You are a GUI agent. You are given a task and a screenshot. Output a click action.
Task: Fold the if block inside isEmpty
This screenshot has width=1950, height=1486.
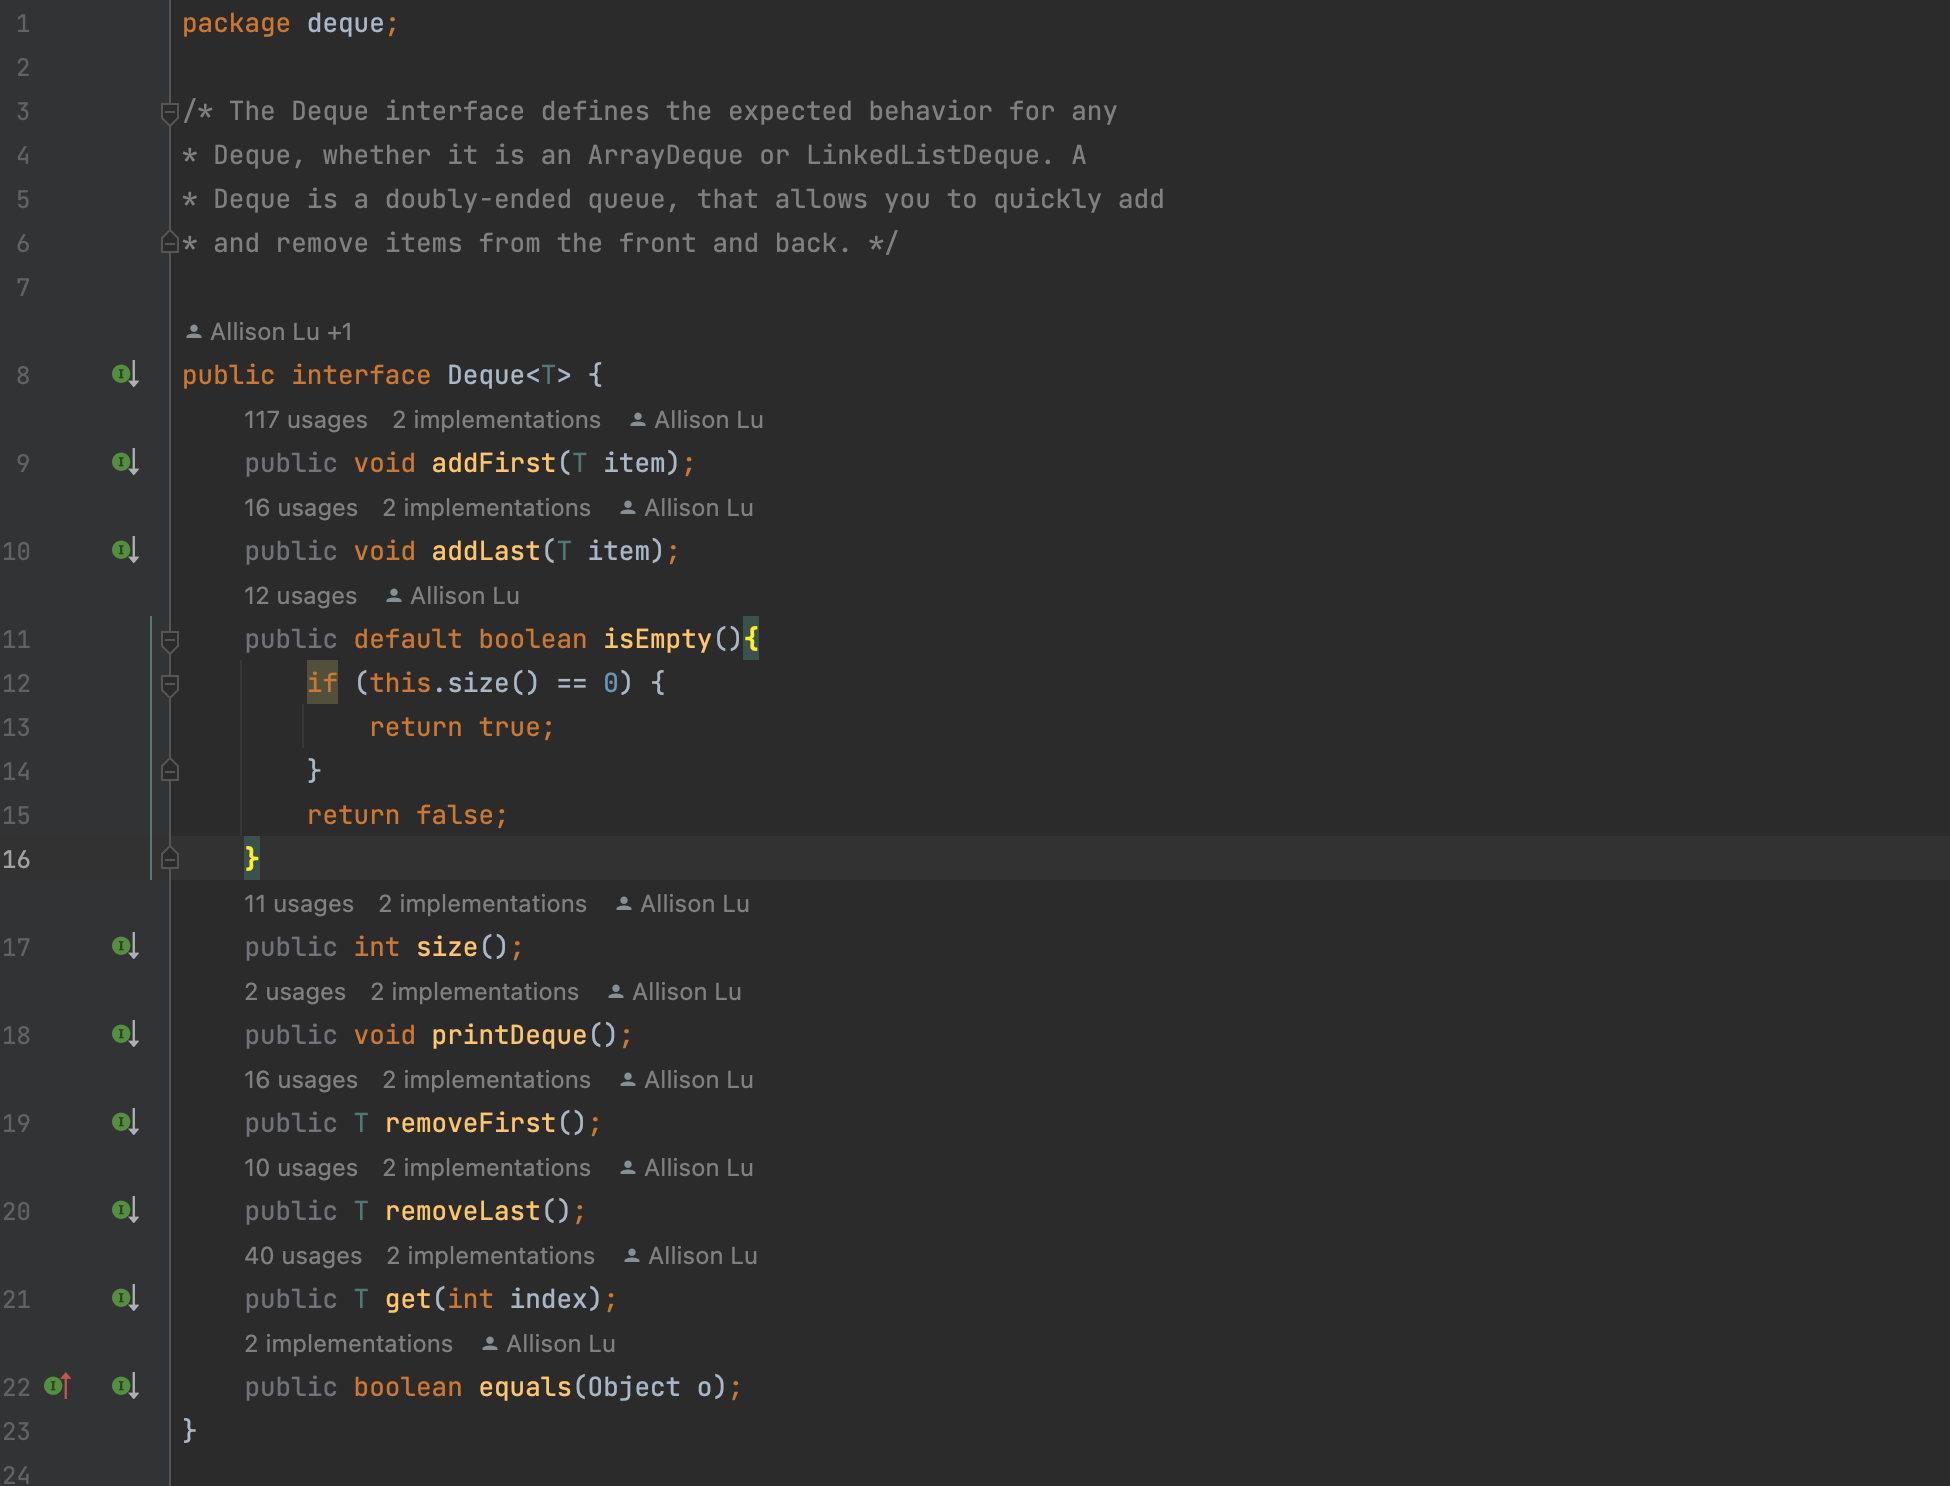click(170, 684)
